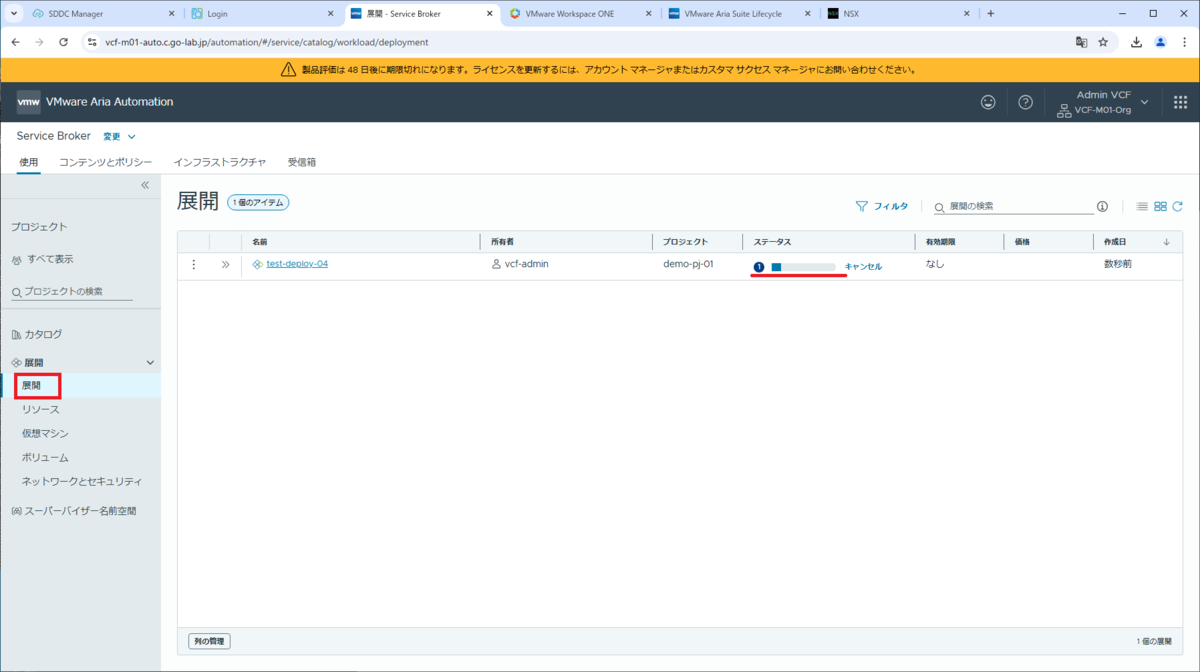
Task: Click キャンセル to cancel the deployment
Action: pos(863,267)
